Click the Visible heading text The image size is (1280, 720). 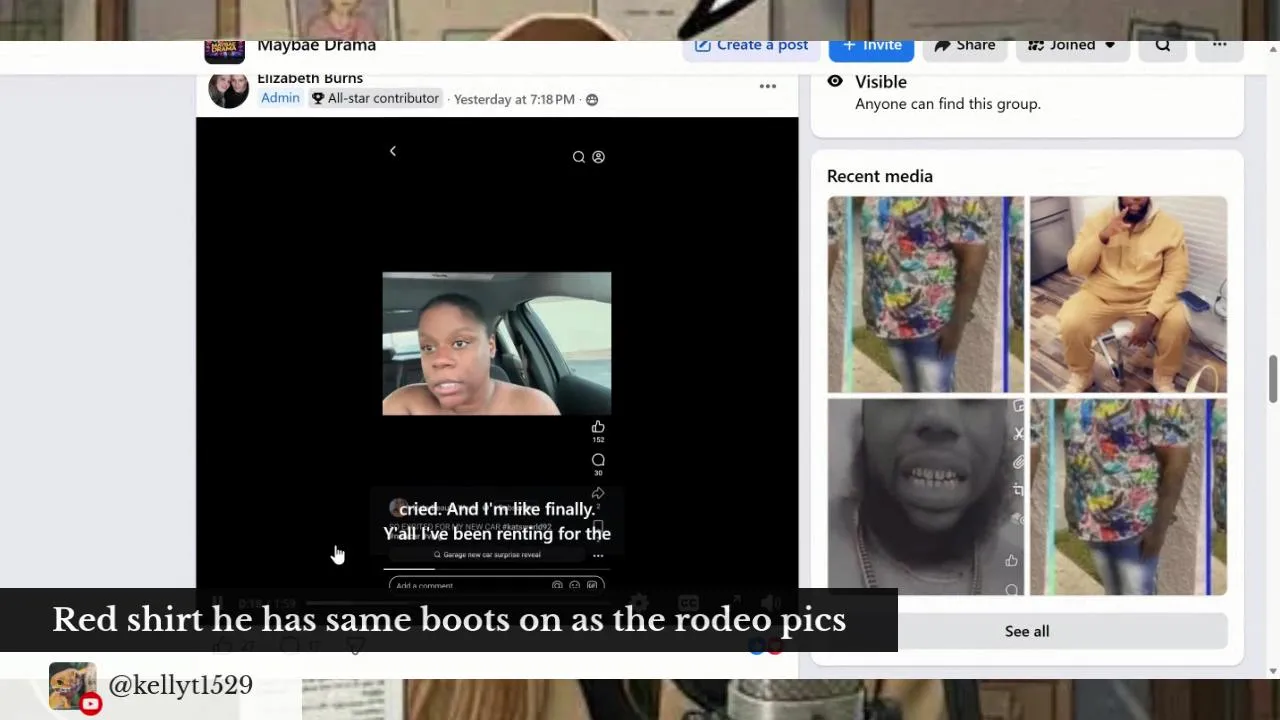(x=881, y=82)
